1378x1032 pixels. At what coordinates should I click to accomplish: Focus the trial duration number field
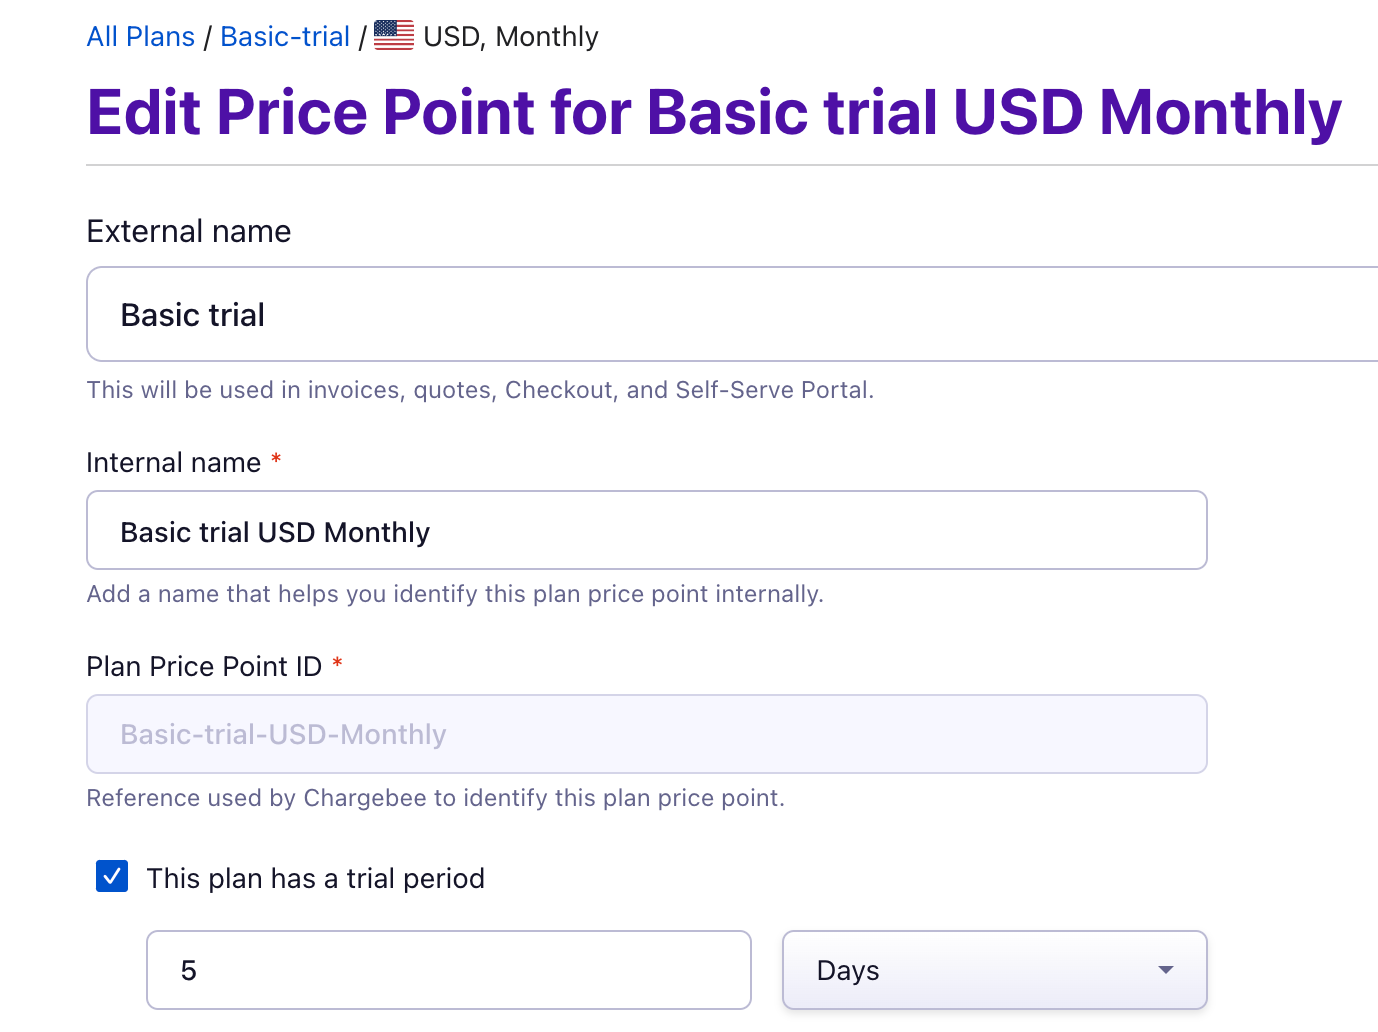(449, 970)
